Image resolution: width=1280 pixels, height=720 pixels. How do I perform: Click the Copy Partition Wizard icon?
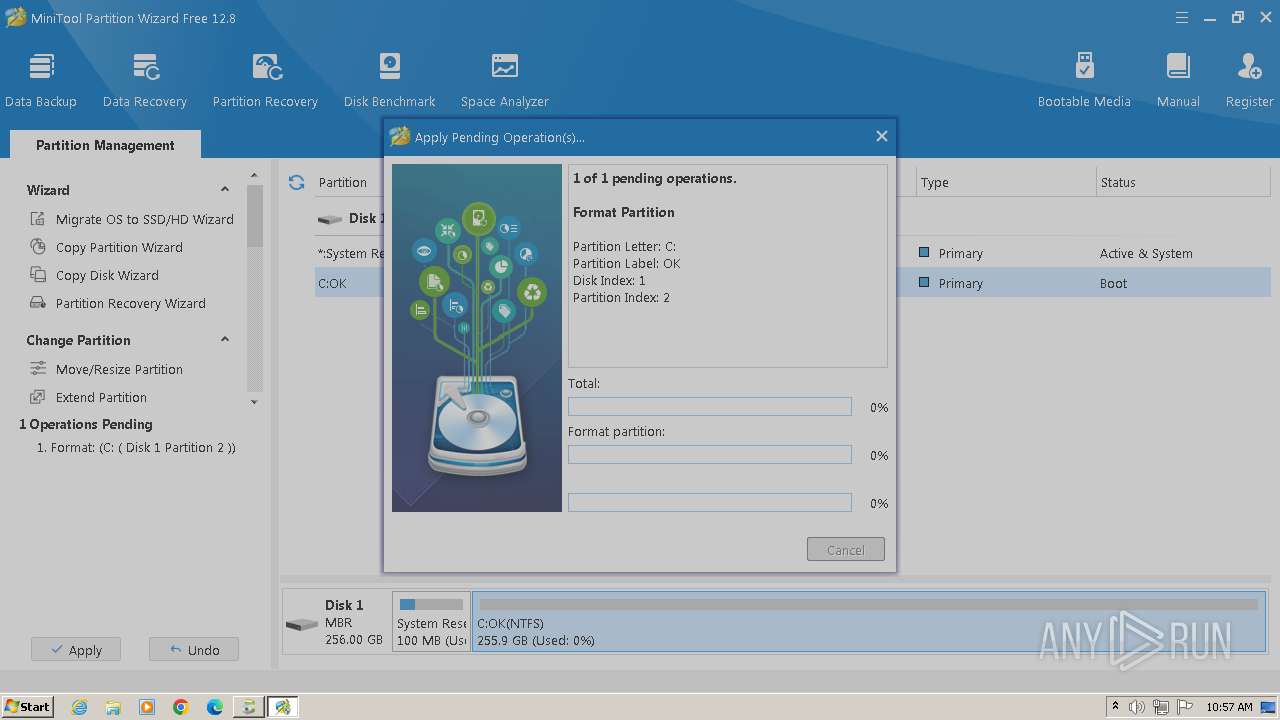[38, 247]
